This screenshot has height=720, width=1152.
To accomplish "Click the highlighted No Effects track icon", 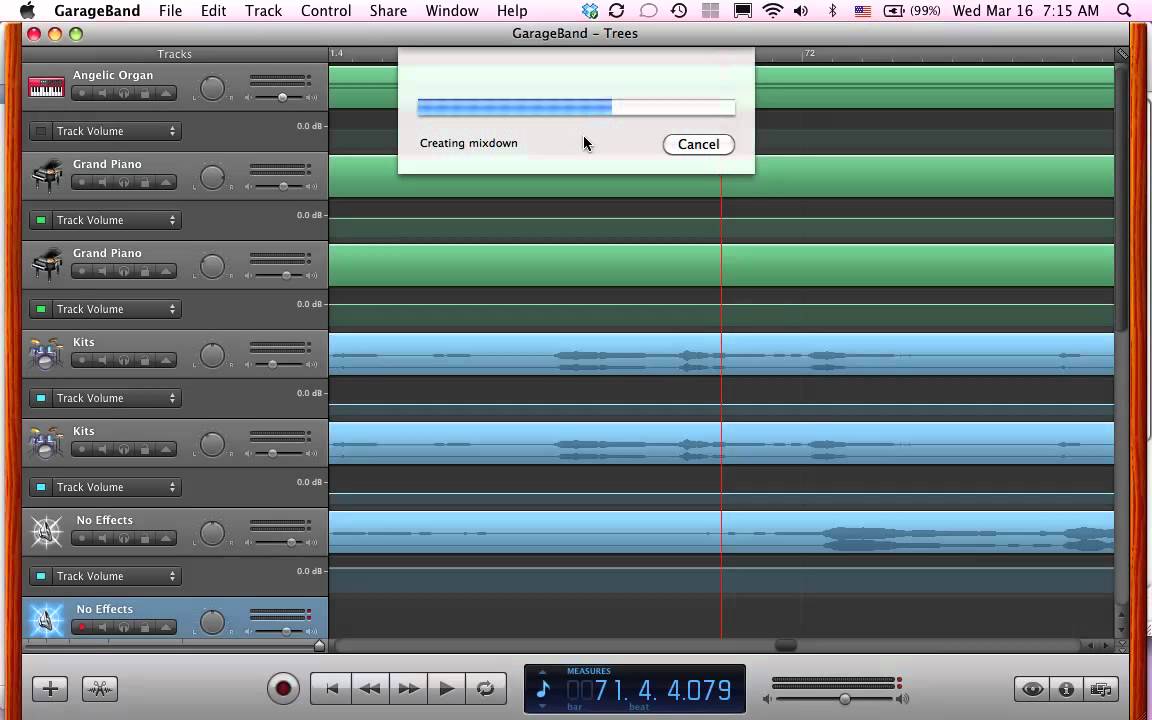I will [x=46, y=620].
